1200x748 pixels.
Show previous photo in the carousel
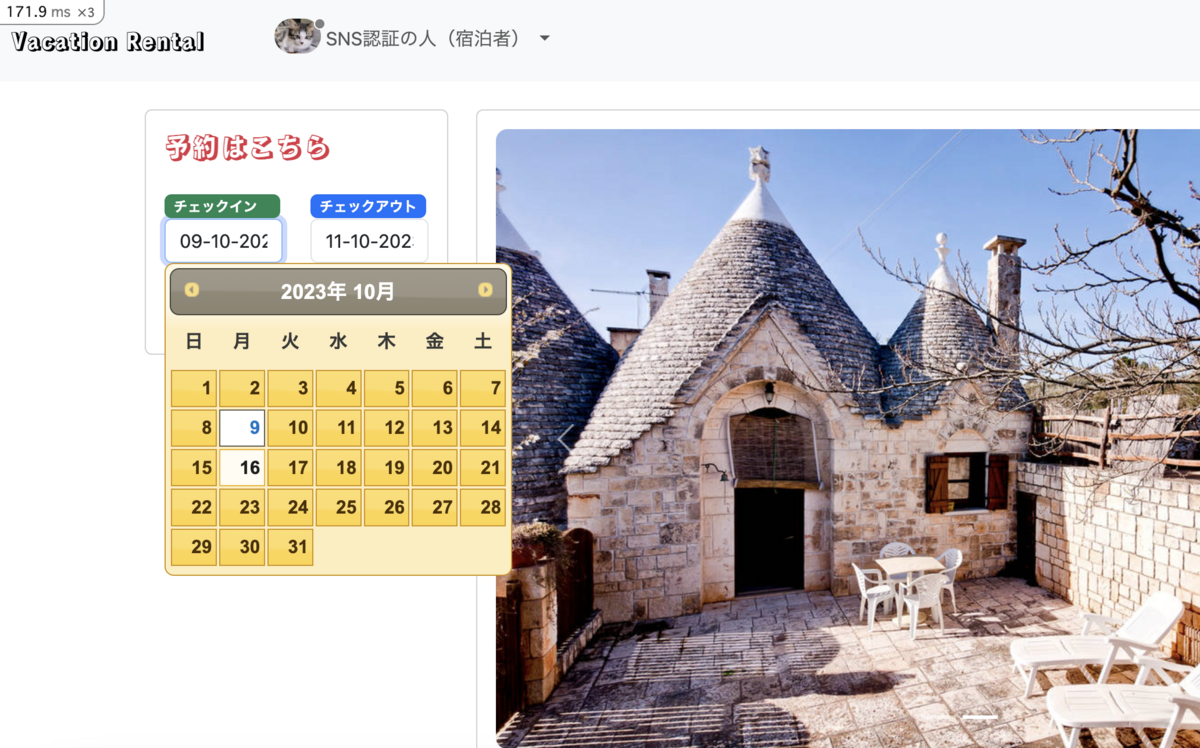tap(566, 438)
